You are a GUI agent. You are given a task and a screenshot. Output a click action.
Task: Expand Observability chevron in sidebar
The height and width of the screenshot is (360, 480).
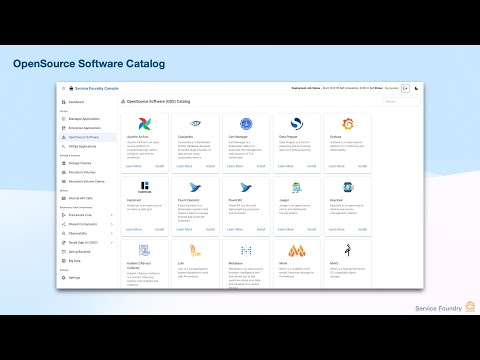tap(112, 233)
